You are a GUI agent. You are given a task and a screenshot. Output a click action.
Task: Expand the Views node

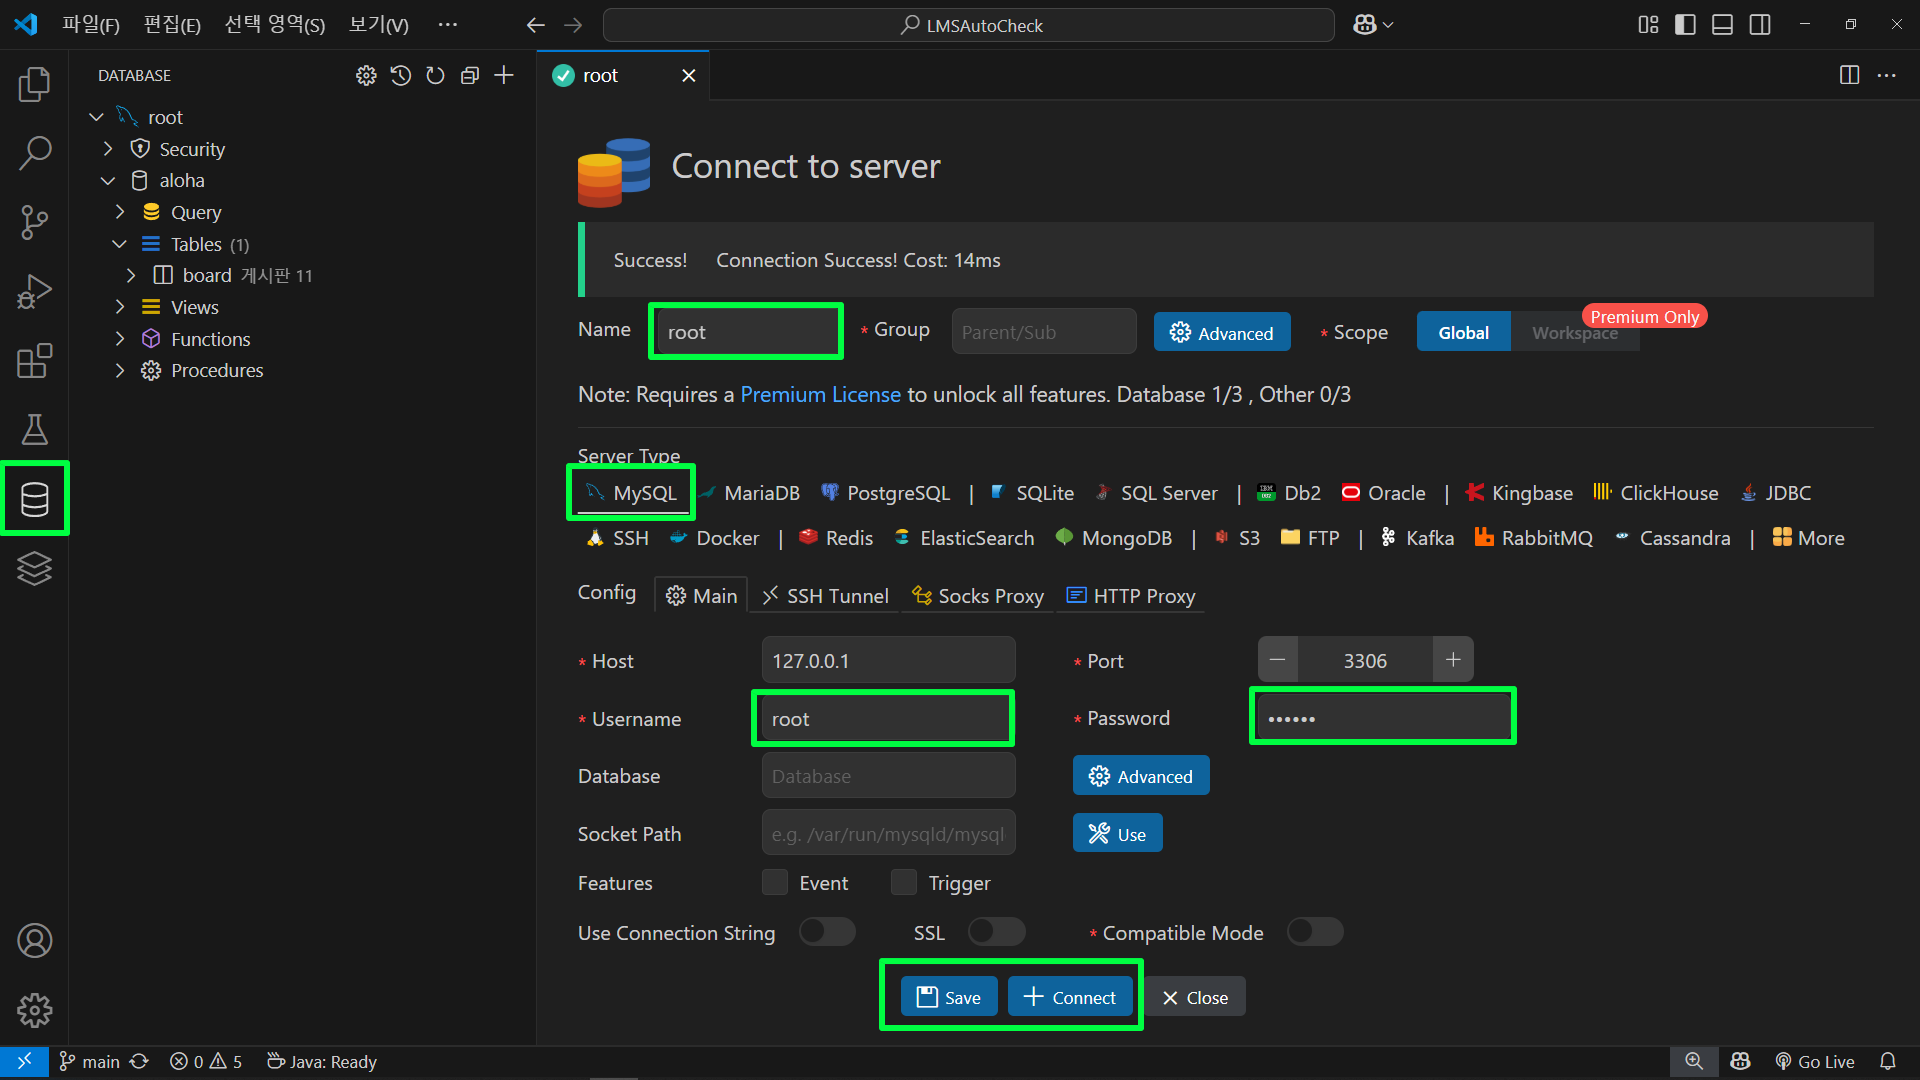(120, 307)
